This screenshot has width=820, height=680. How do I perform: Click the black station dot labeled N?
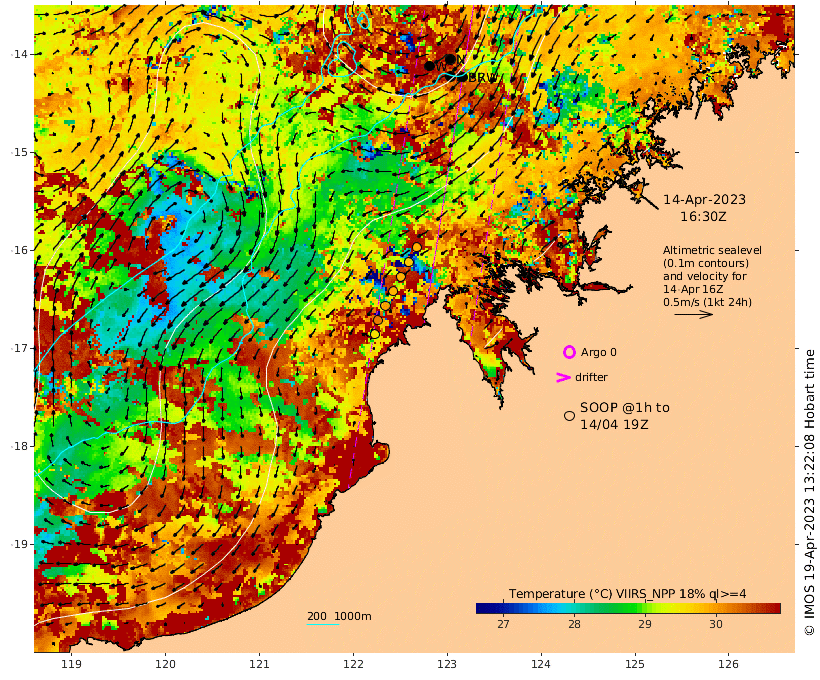coord(450,59)
